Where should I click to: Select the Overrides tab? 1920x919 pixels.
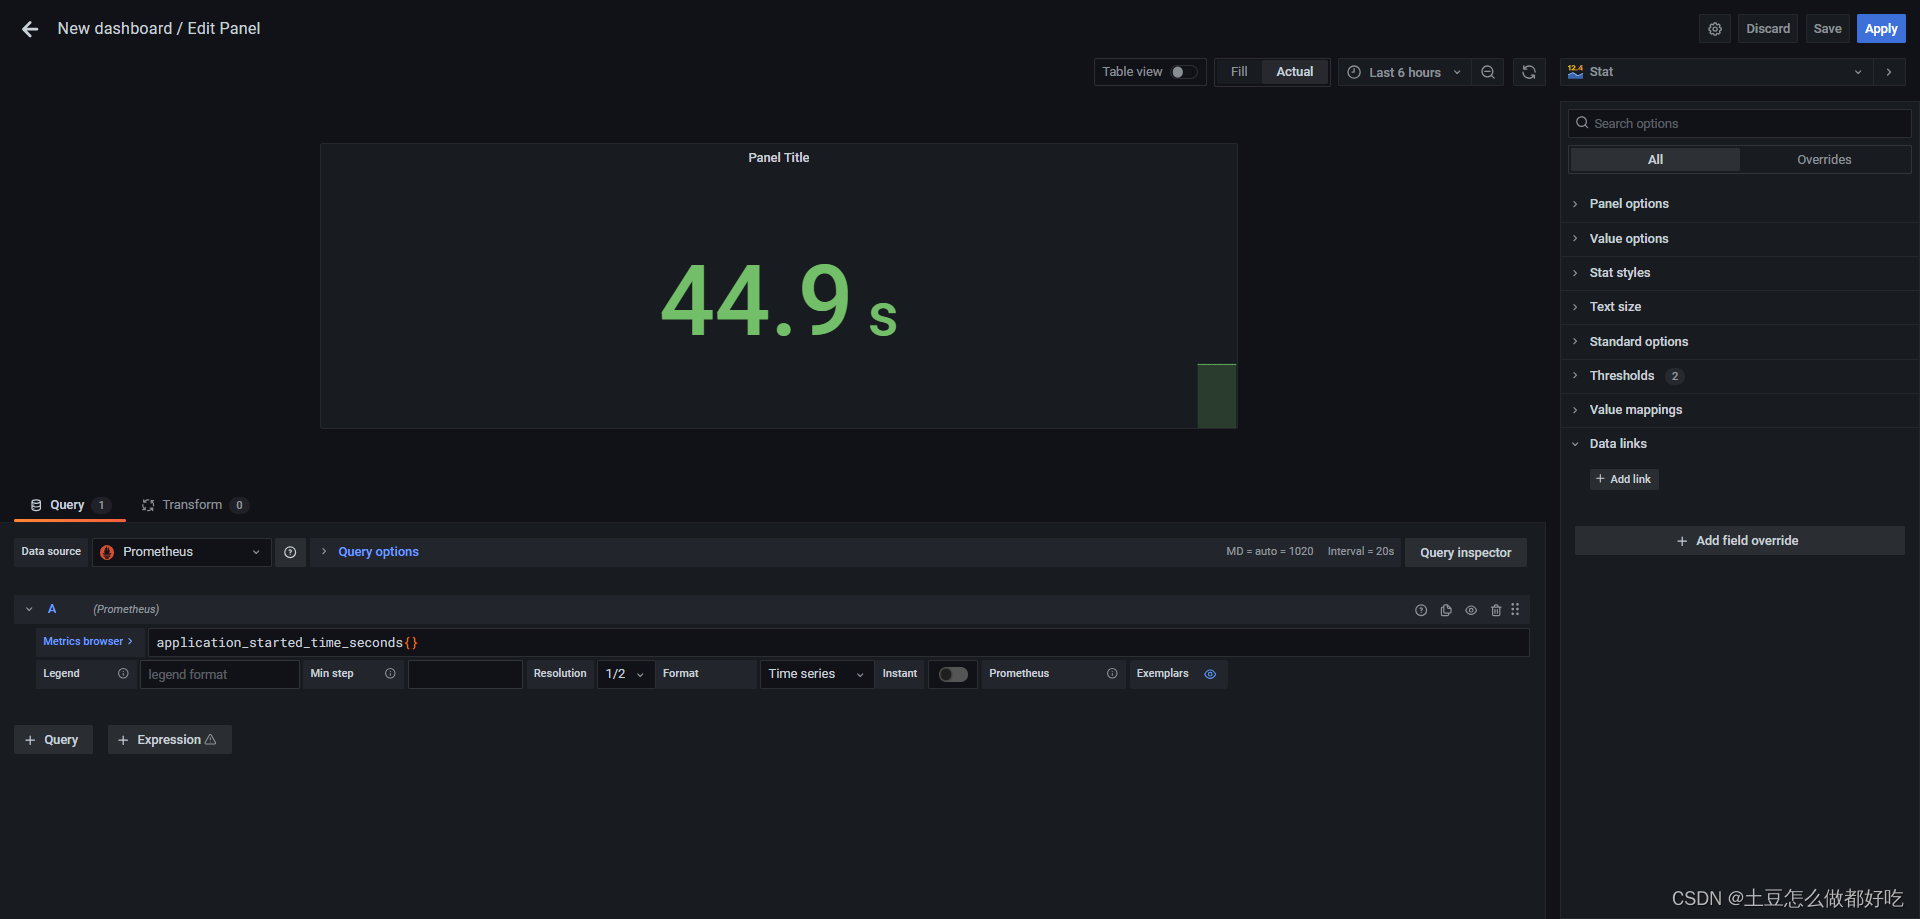tap(1824, 160)
